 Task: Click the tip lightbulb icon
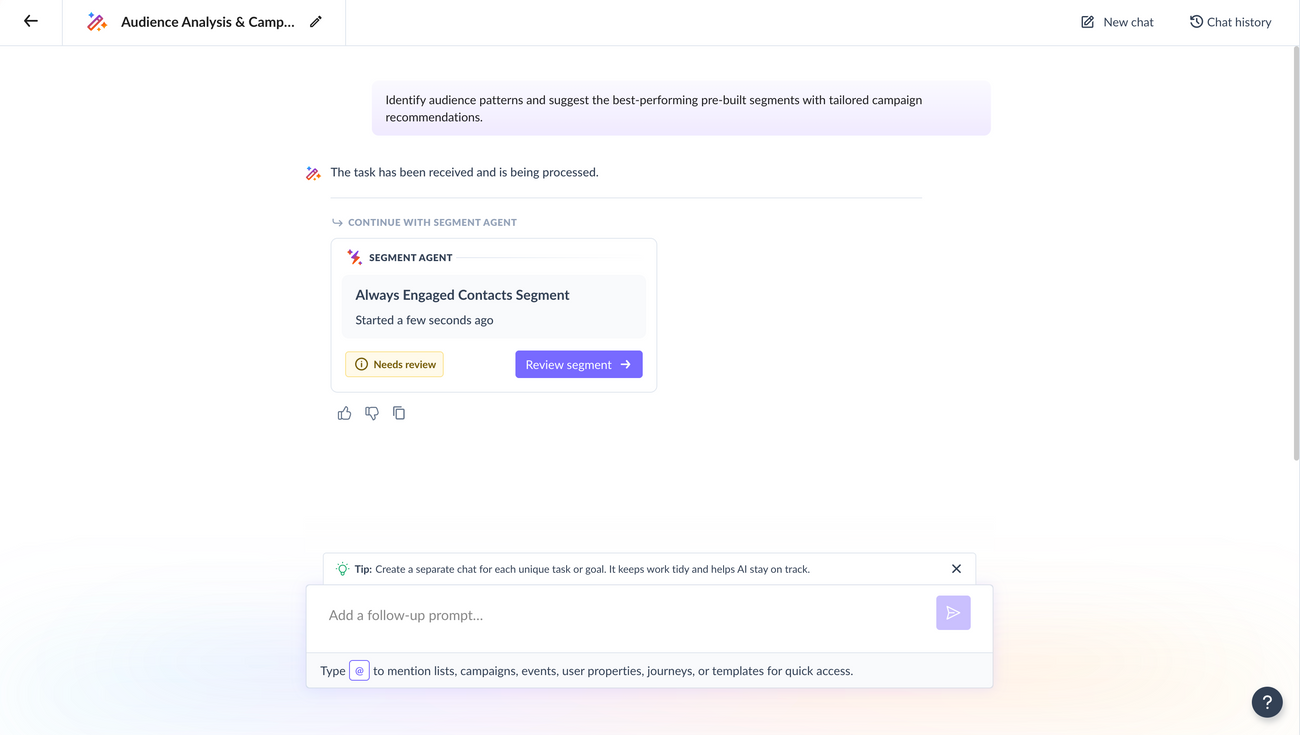(x=342, y=568)
